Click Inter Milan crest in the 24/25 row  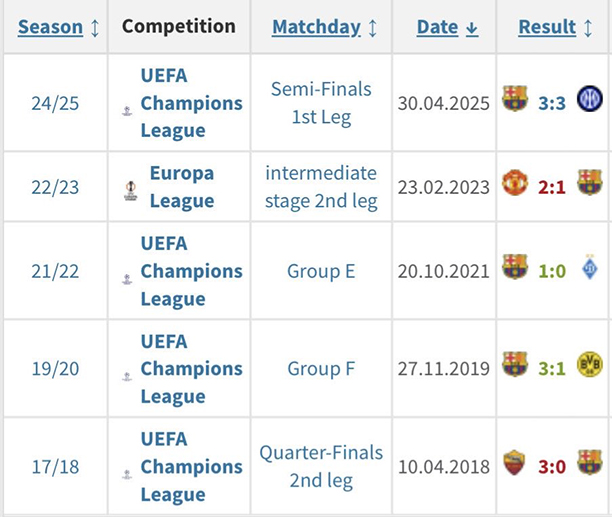[x=589, y=100]
